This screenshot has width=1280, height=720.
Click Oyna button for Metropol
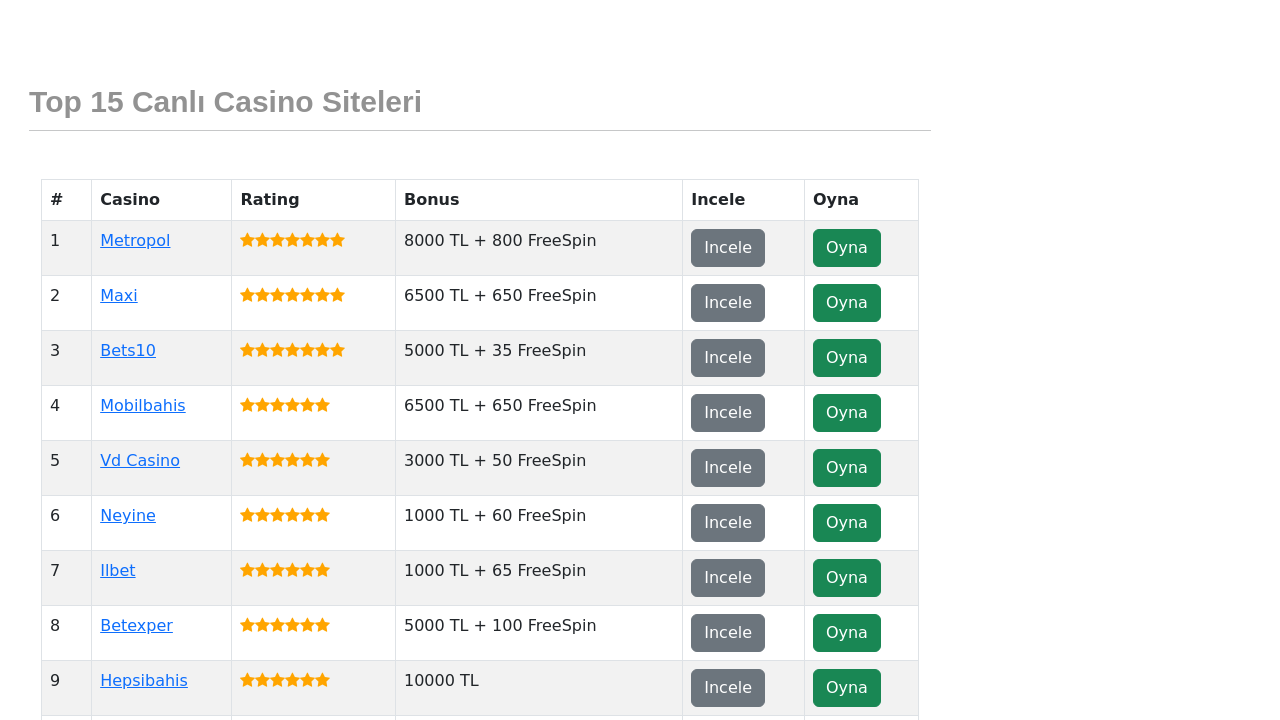[847, 248]
